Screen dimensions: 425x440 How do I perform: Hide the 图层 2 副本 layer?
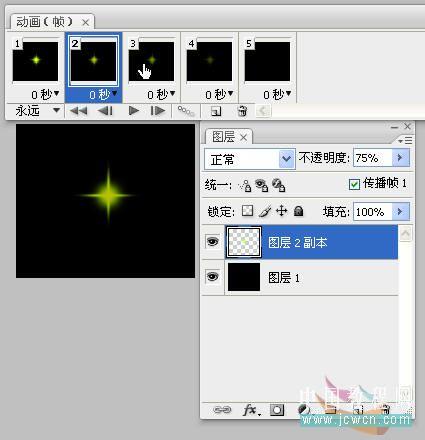pyautogui.click(x=213, y=241)
